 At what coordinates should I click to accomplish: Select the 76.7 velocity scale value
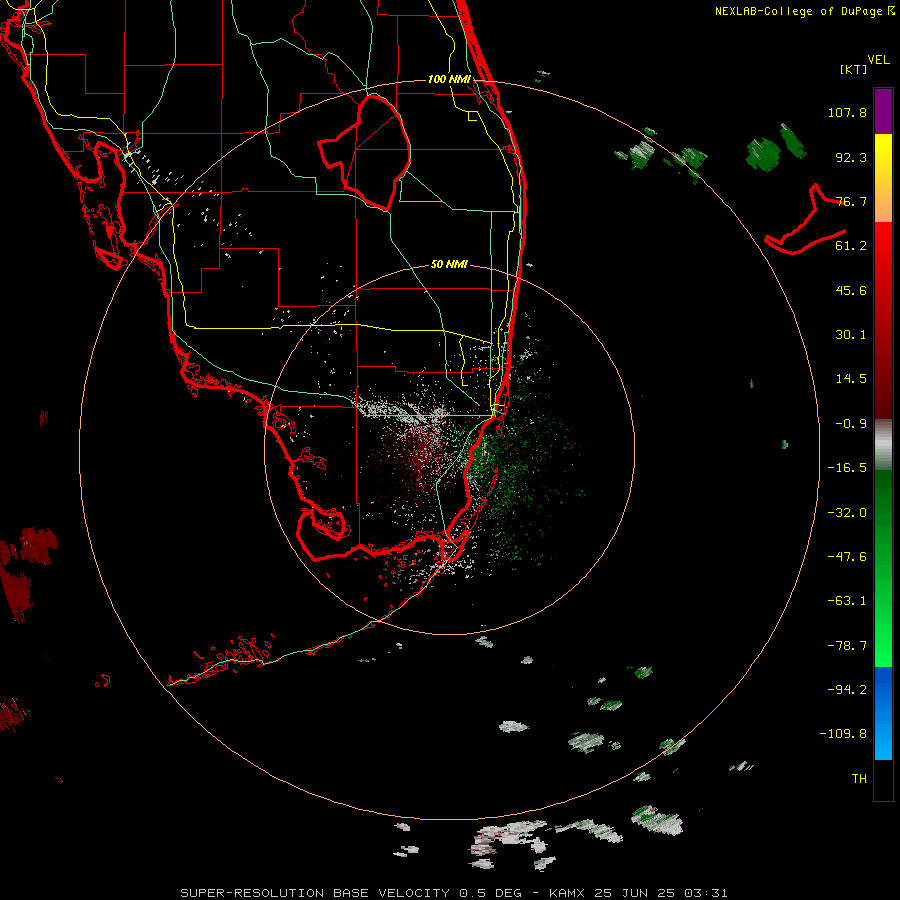tap(851, 201)
